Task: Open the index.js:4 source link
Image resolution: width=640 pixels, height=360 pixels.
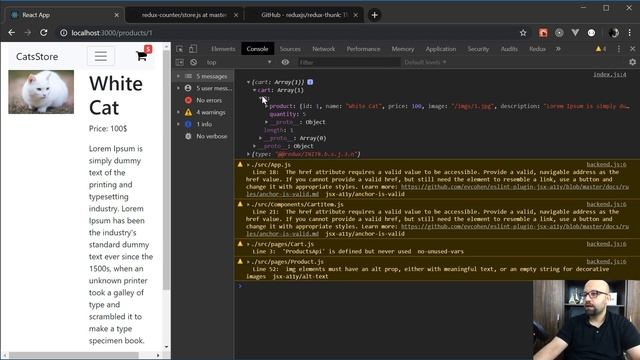Action: pyautogui.click(x=610, y=74)
